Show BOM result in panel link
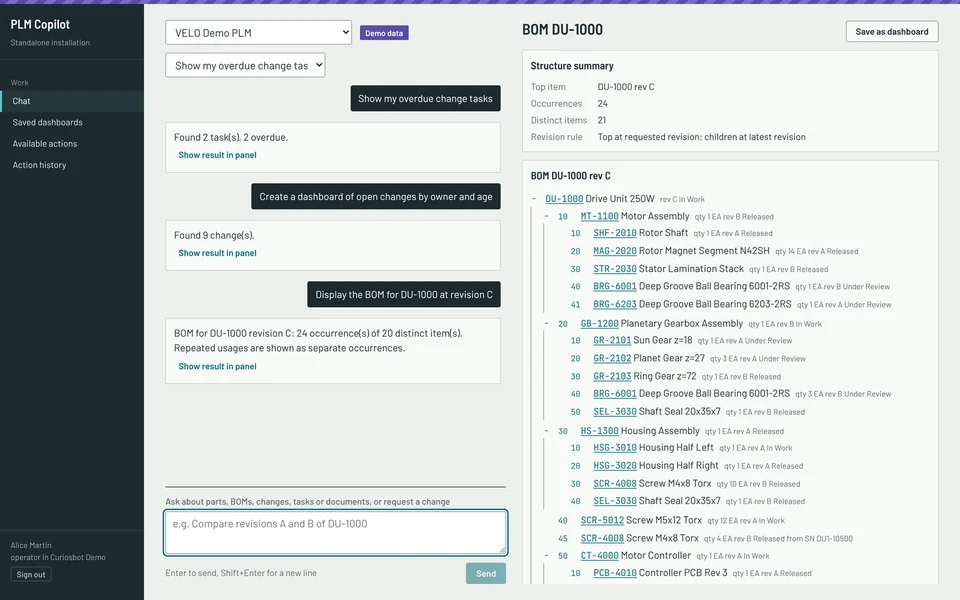This screenshot has width=960, height=600. (217, 367)
